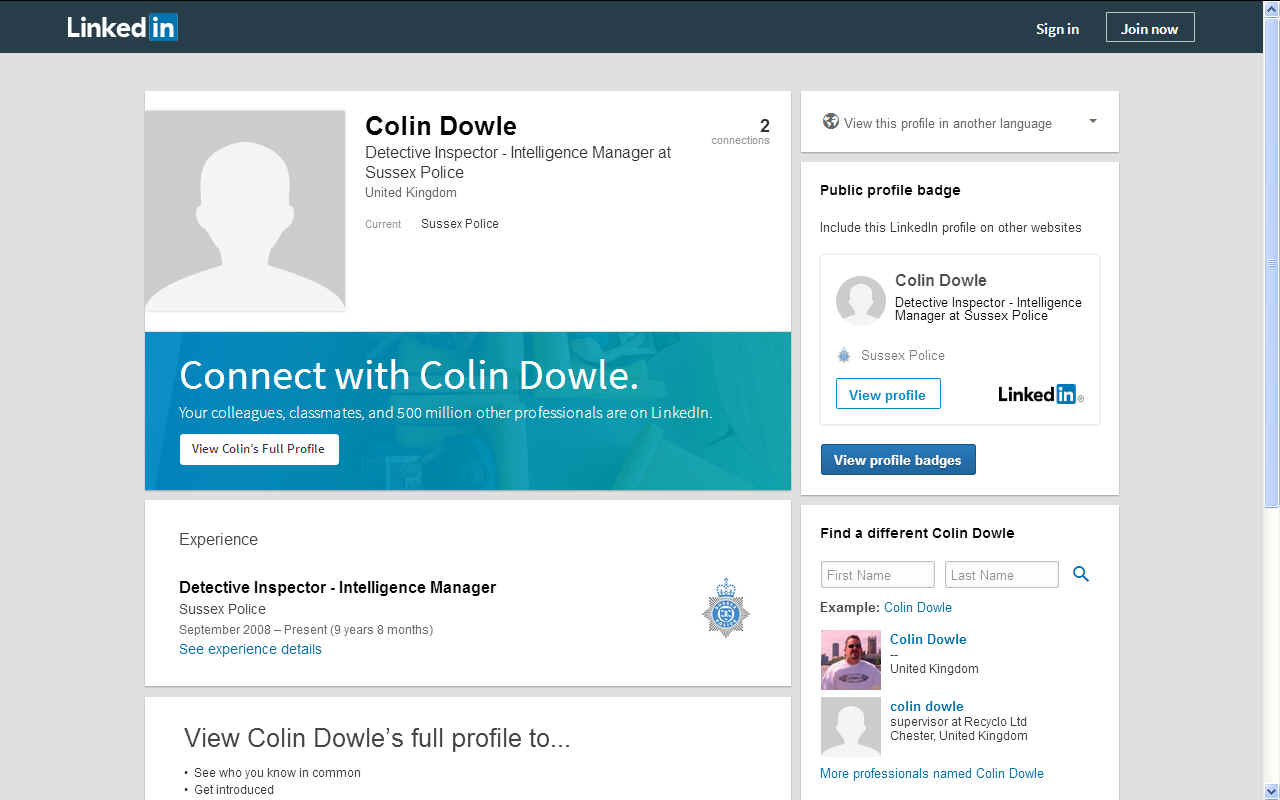This screenshot has height=800, width=1280.
Task: Open current employer Sussex Police link
Action: [460, 224]
